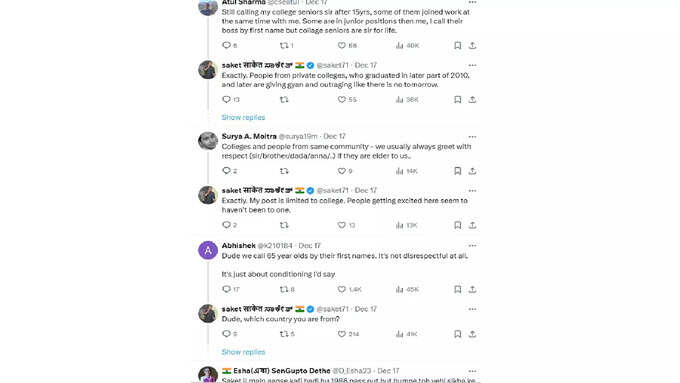This screenshot has width=680, height=383.
Task: Open more options on Esha SenGupta's tweet
Action: 472,371
